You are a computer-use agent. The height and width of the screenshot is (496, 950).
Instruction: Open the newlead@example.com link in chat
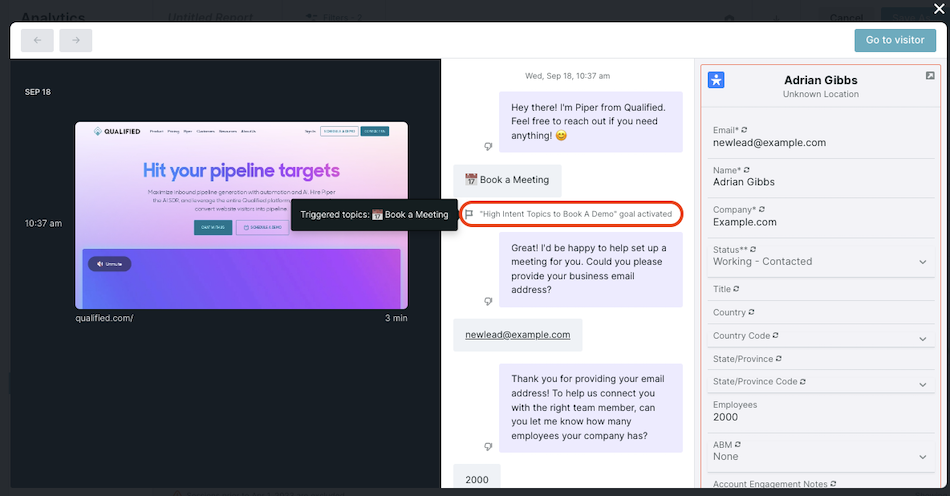tap(517, 335)
